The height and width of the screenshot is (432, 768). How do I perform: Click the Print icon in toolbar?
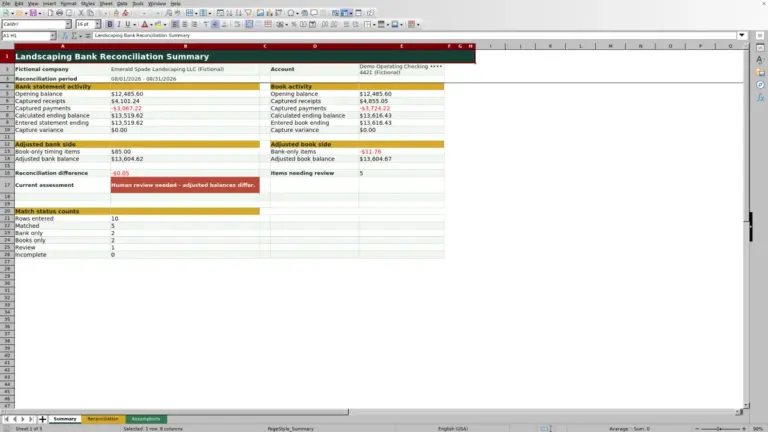click(x=59, y=13)
